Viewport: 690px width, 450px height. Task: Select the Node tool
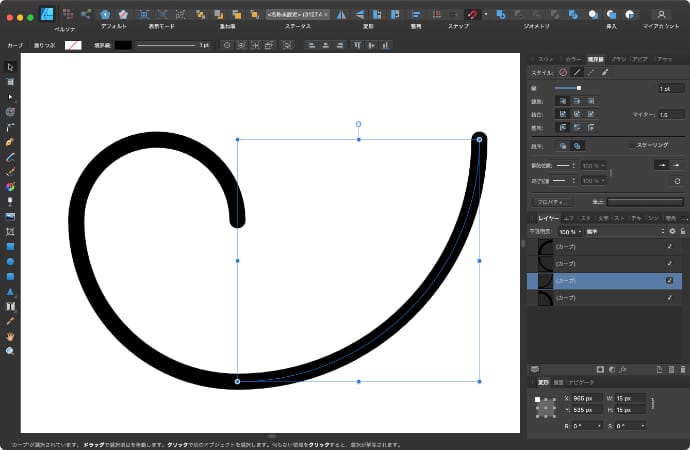[10, 96]
